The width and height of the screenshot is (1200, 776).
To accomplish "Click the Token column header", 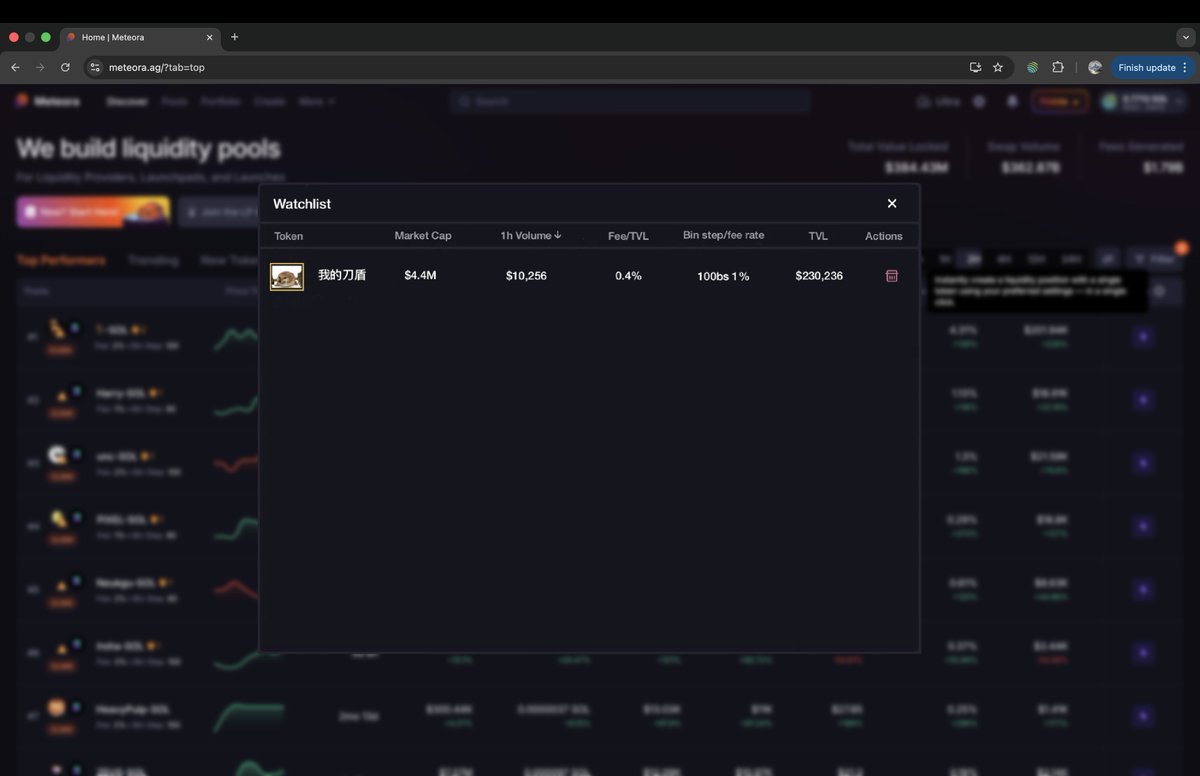I will [288, 236].
